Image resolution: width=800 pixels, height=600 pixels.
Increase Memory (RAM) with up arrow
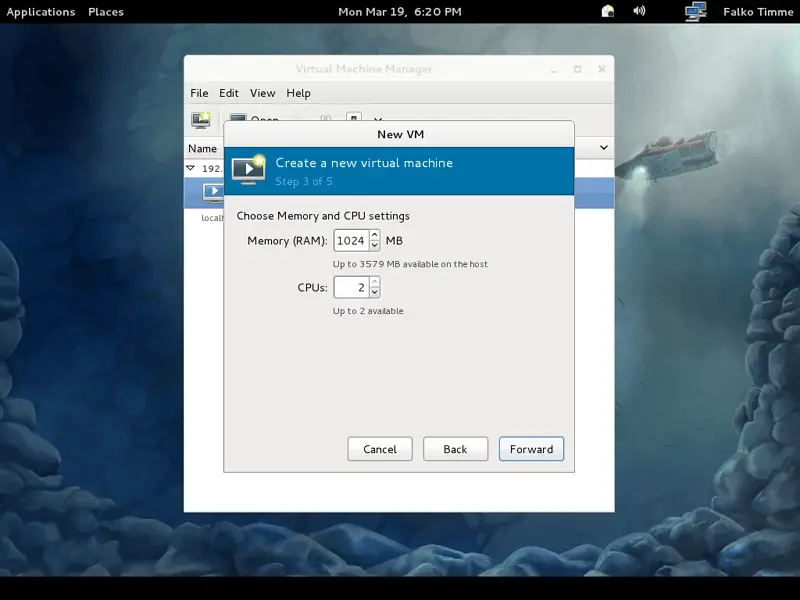click(x=375, y=236)
